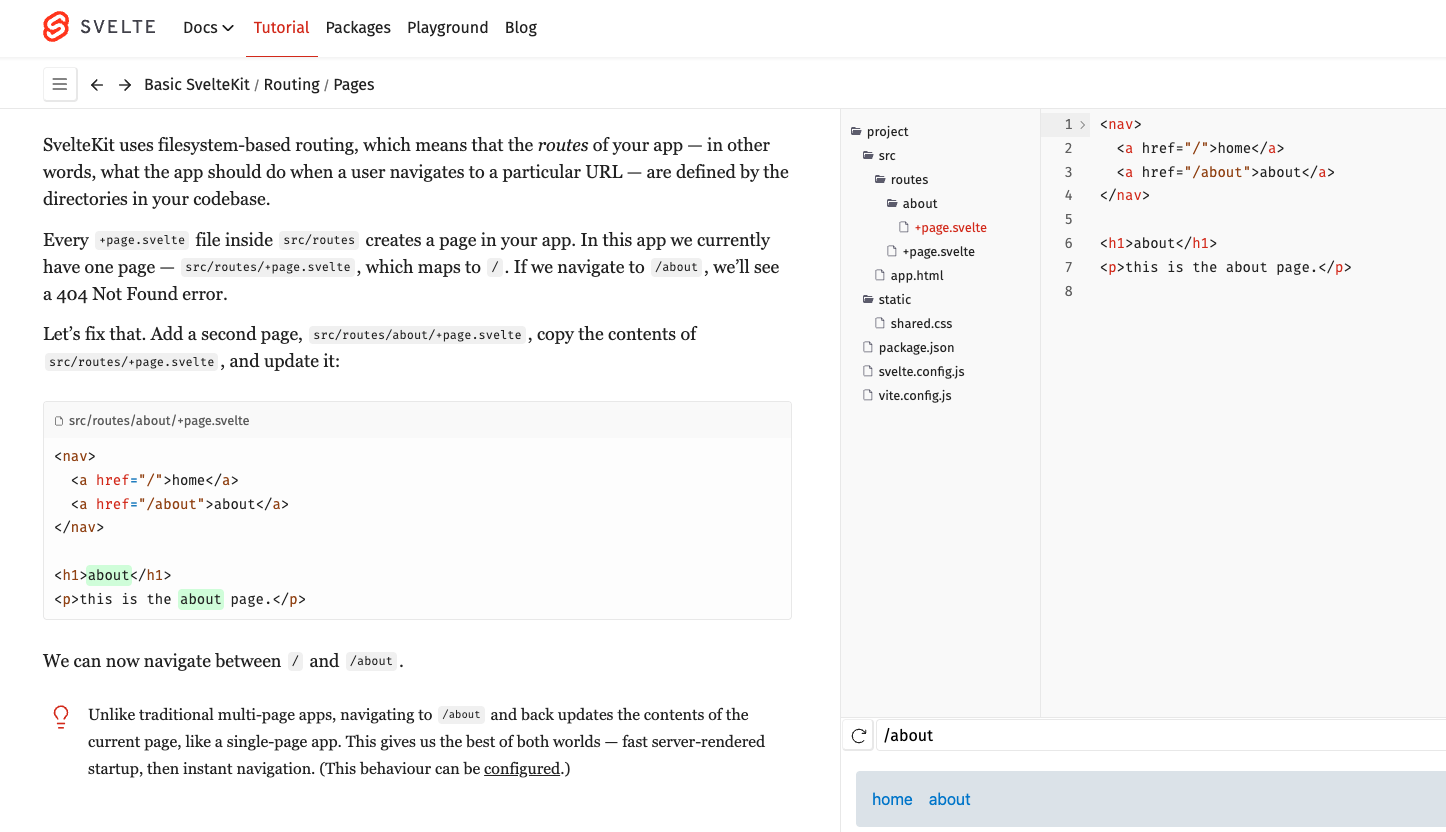Viewport: 1446px width, 832px height.
Task: Open shared.css in the file tree
Action: coord(920,323)
